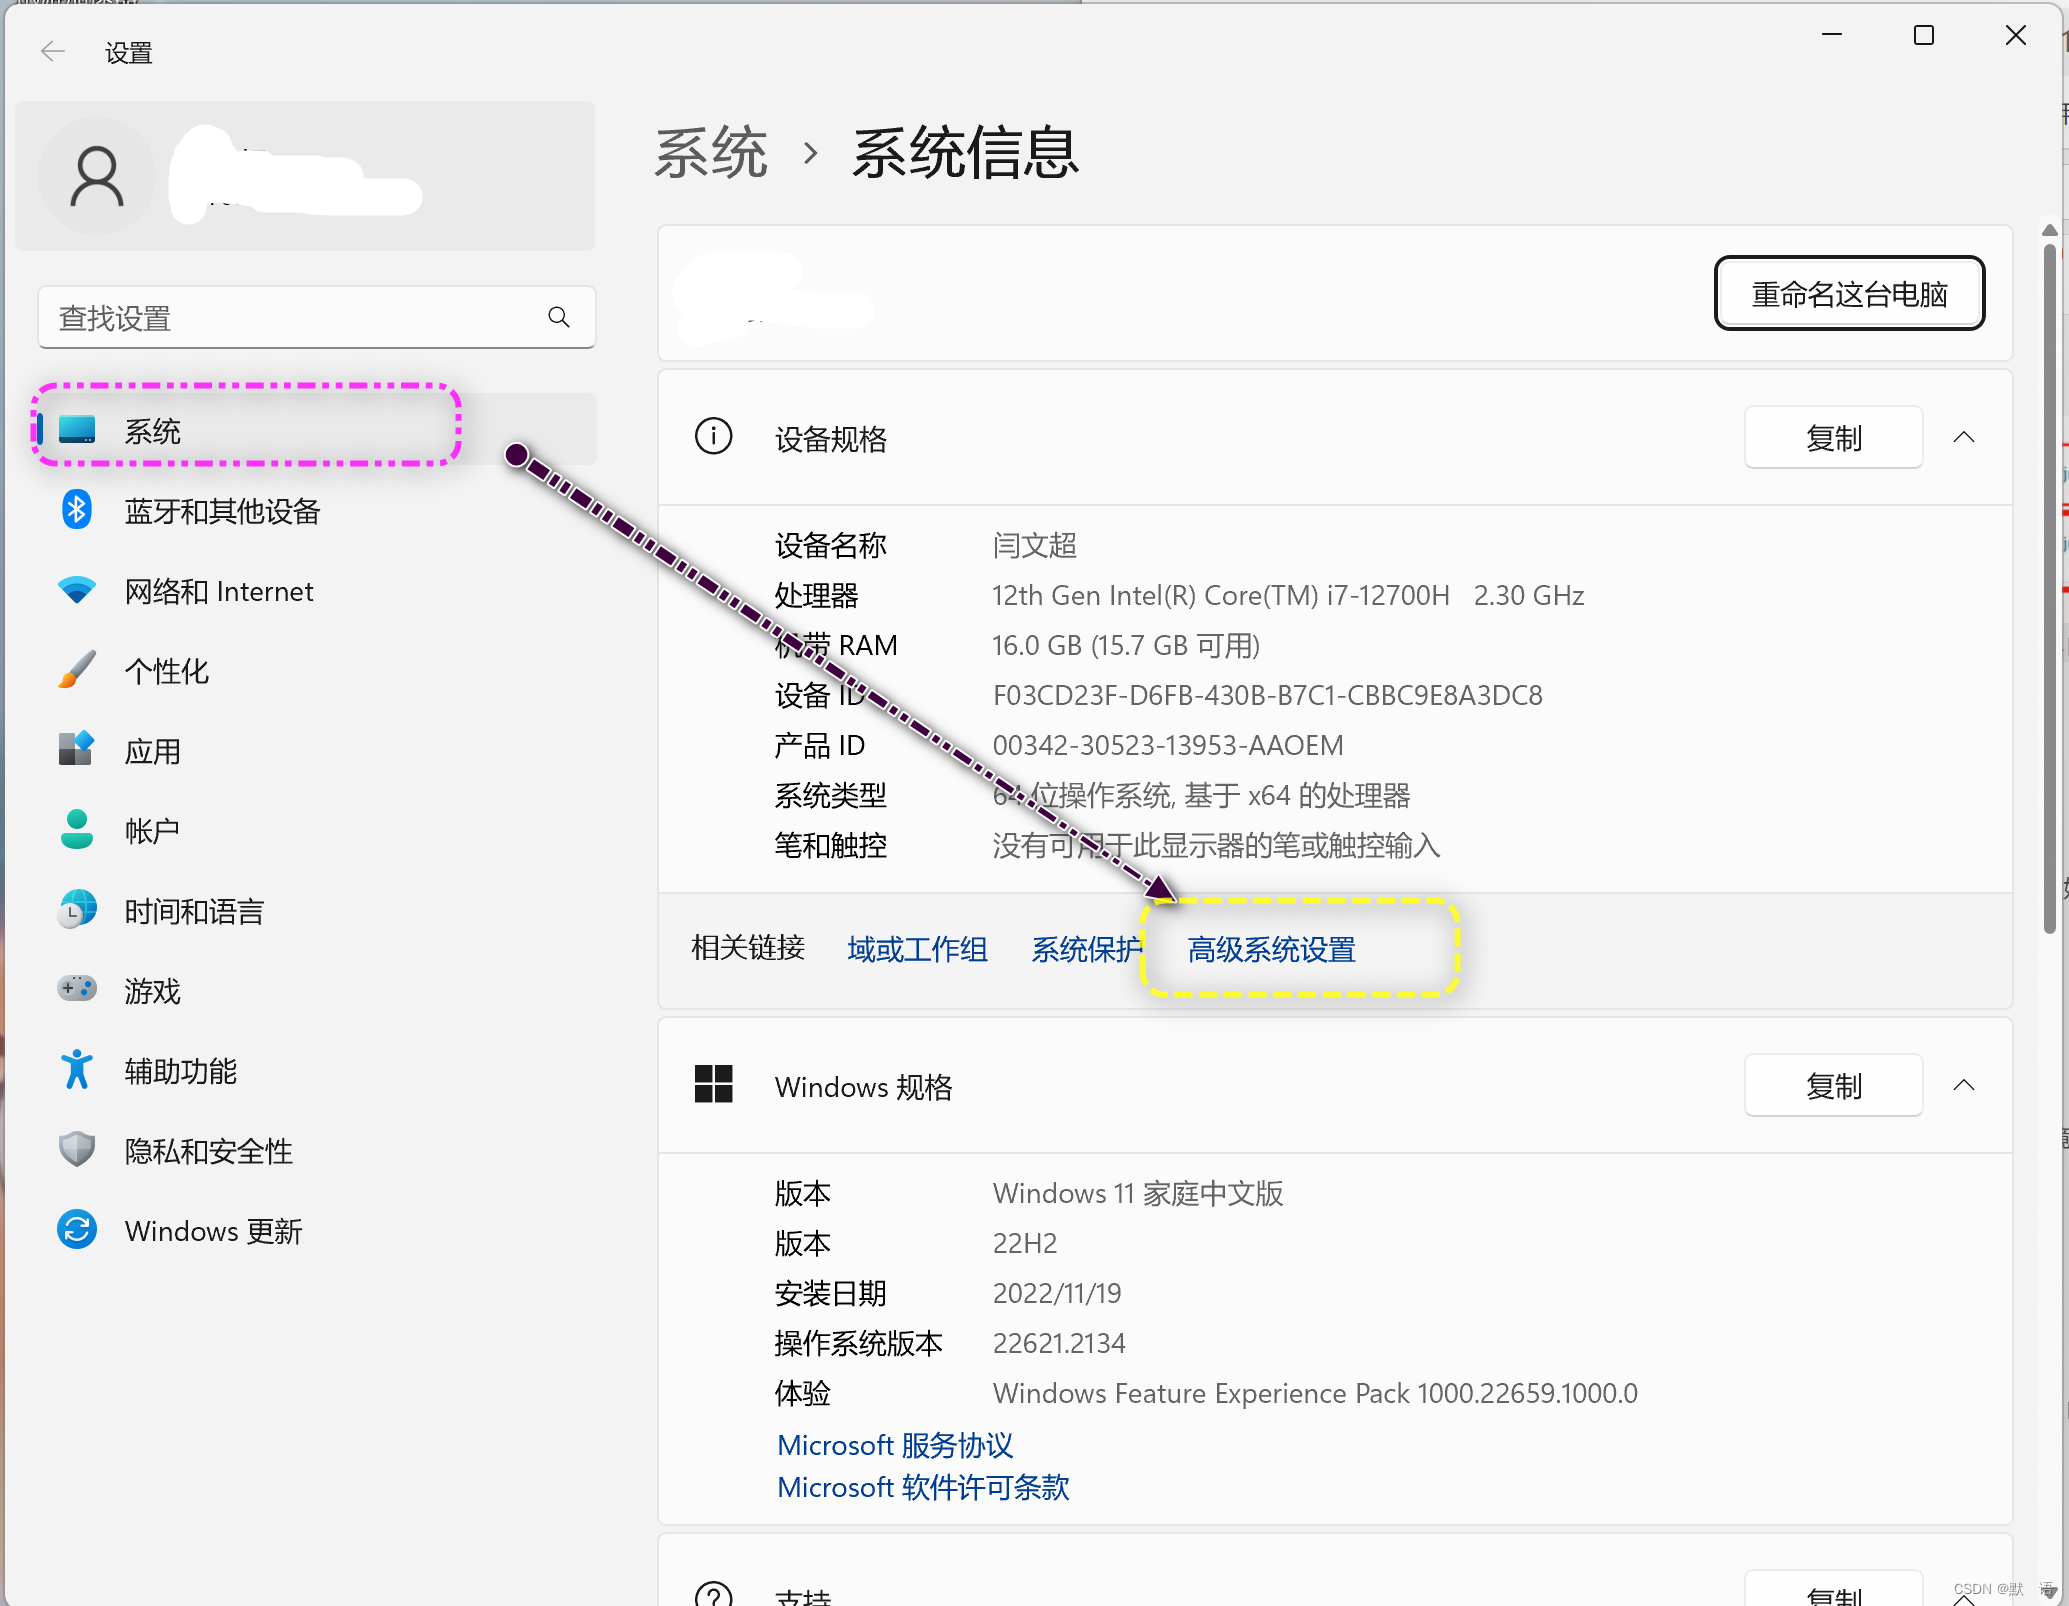Go back with the arrow button
Viewport: 2069px width, 1606px height.
point(52,52)
